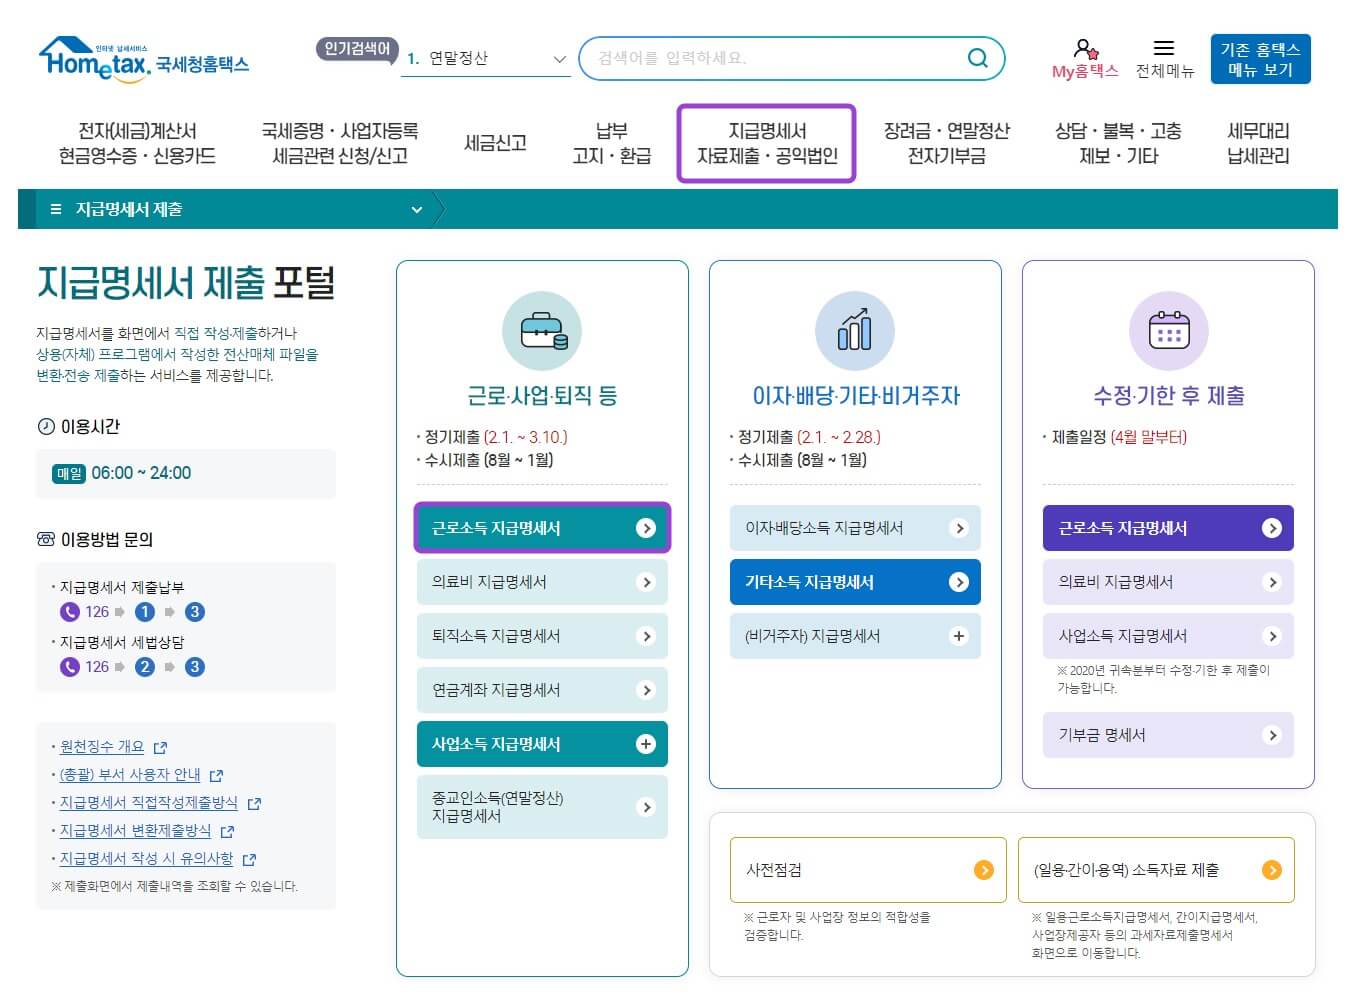Click external link icon beside 원천징수 개요

[160, 747]
